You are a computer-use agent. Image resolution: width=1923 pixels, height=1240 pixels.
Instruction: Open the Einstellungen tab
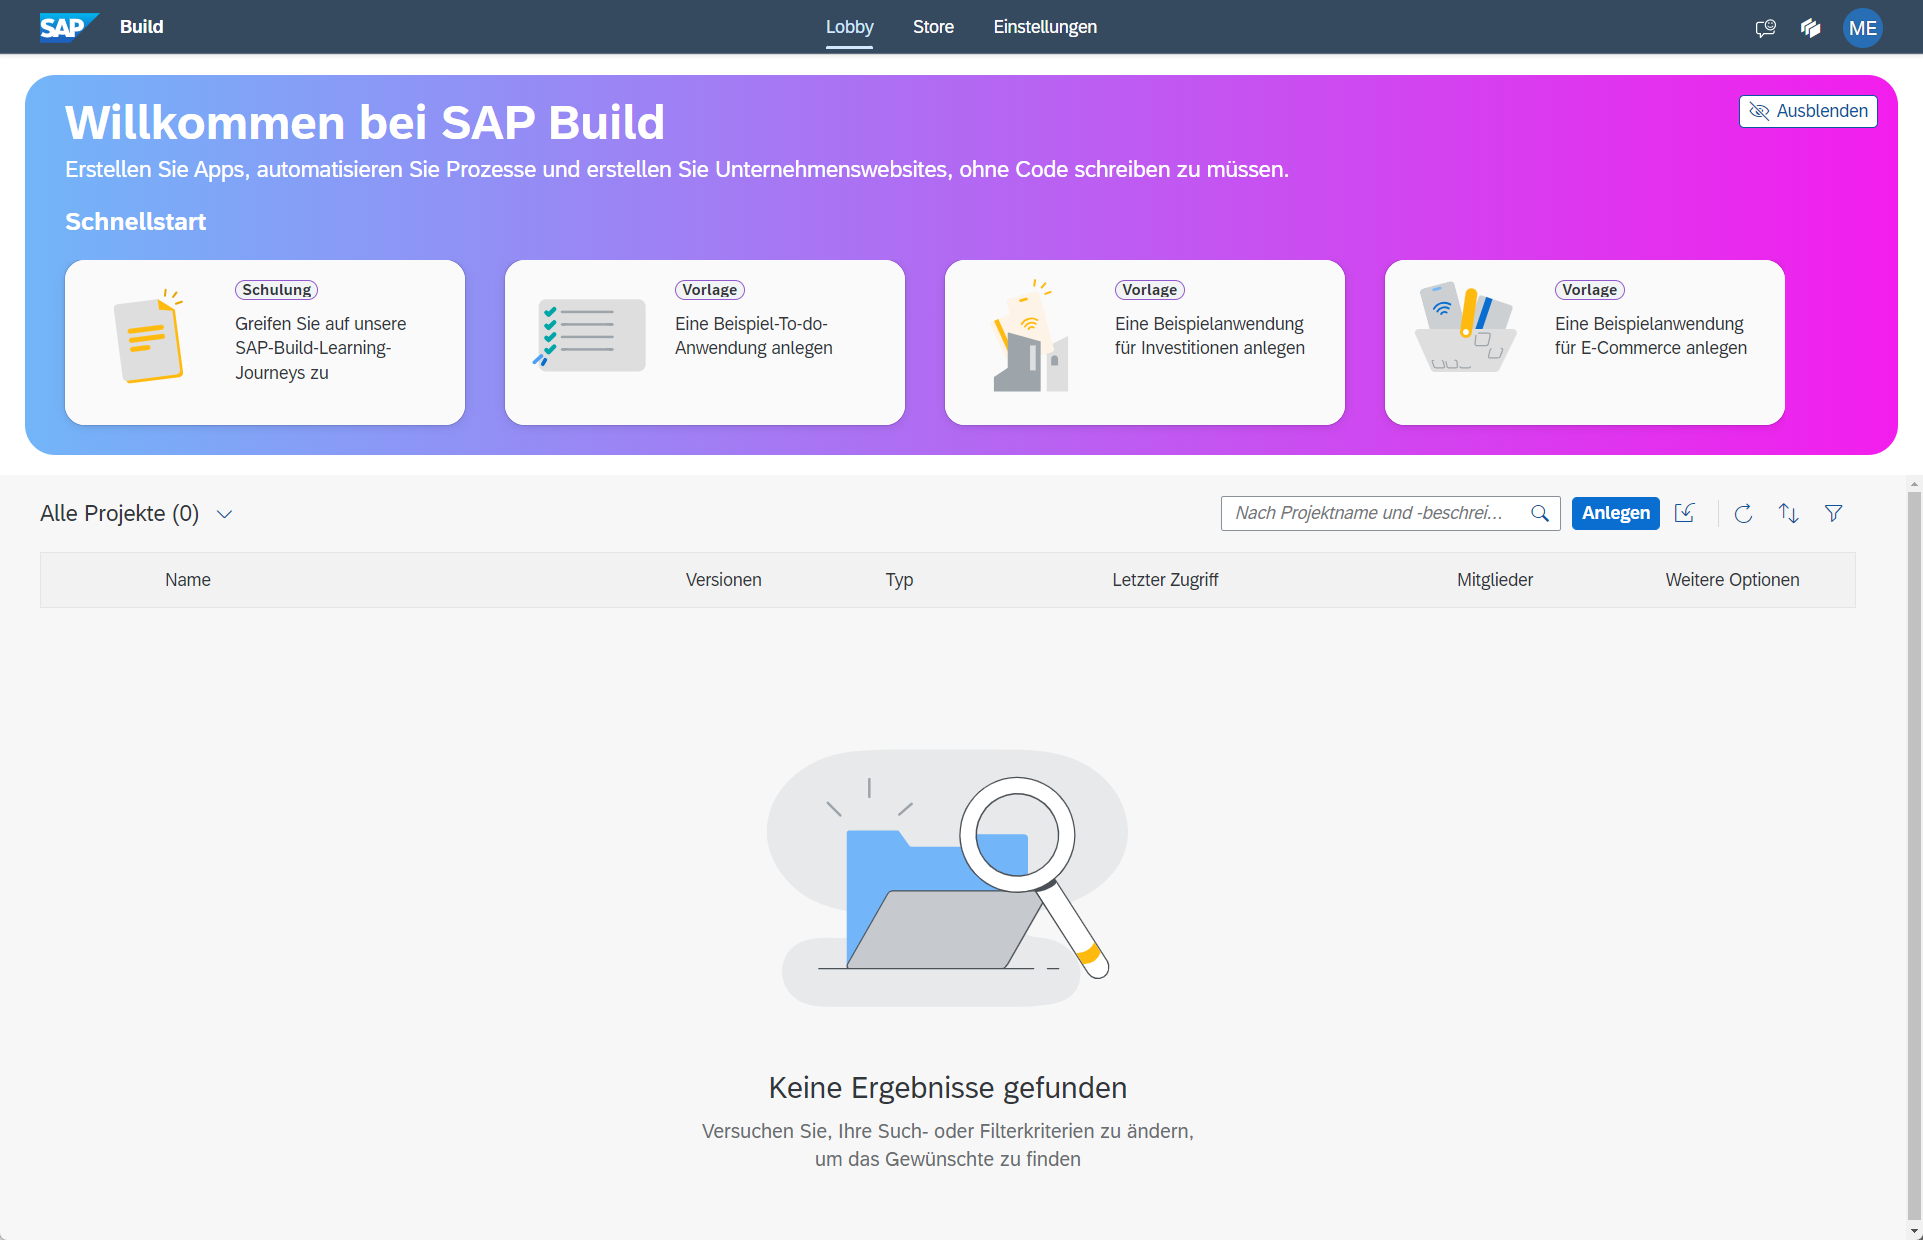pyautogui.click(x=1045, y=27)
